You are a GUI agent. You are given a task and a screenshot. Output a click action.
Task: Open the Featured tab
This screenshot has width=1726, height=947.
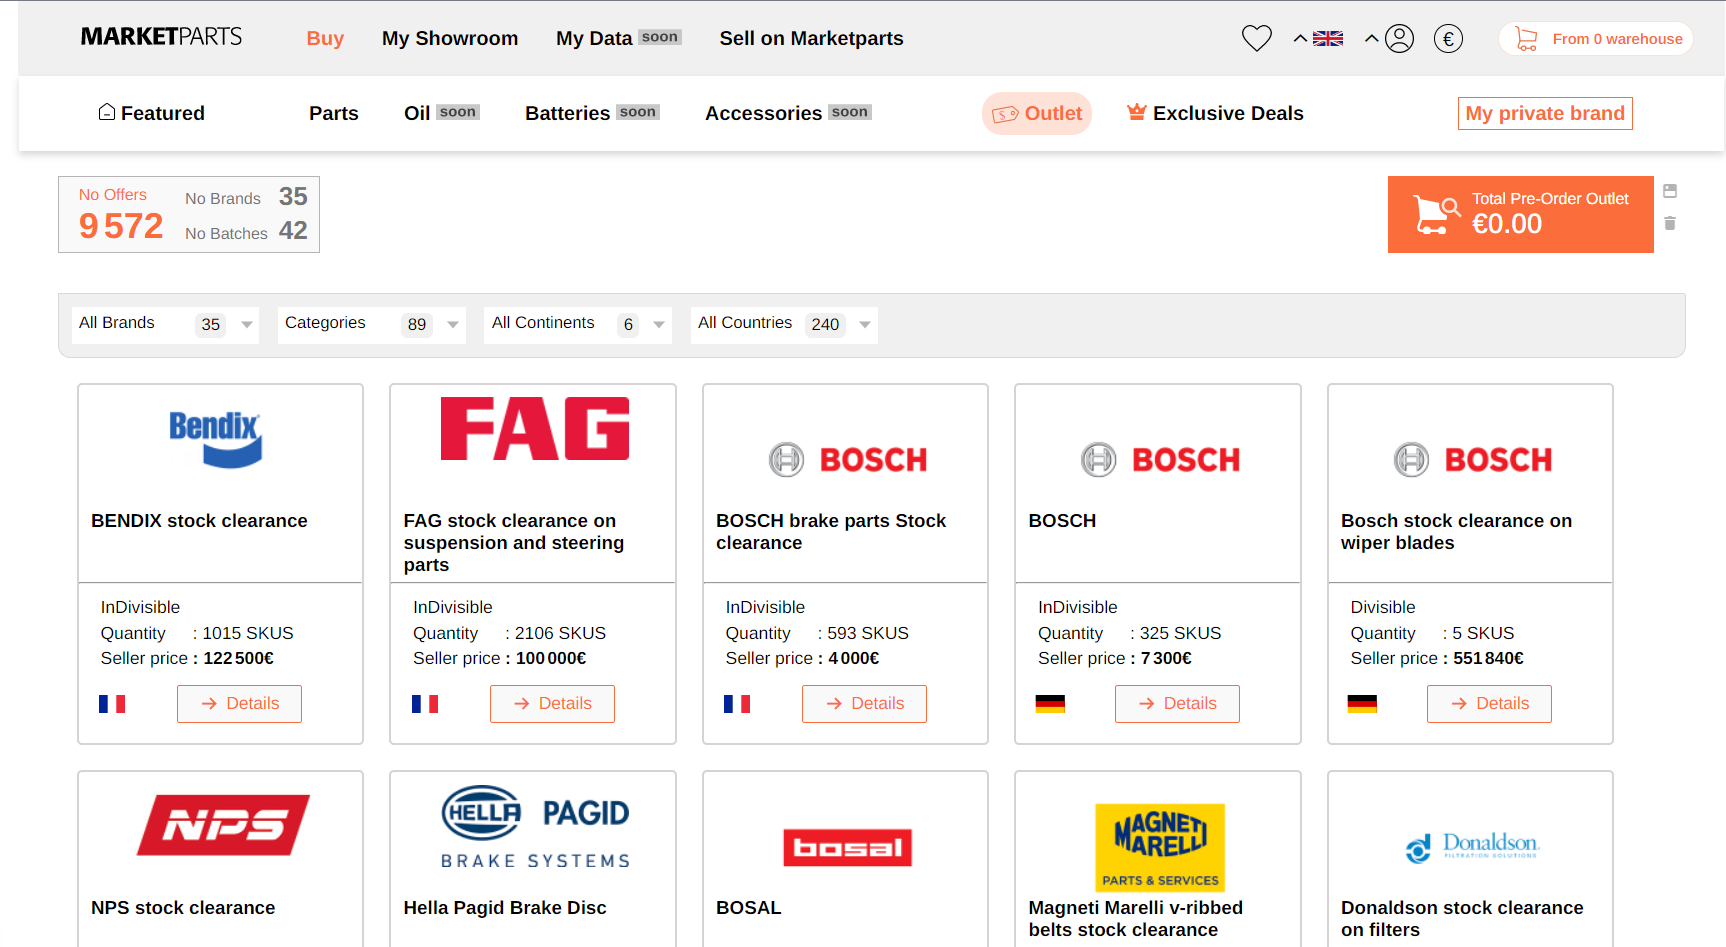pos(151,113)
